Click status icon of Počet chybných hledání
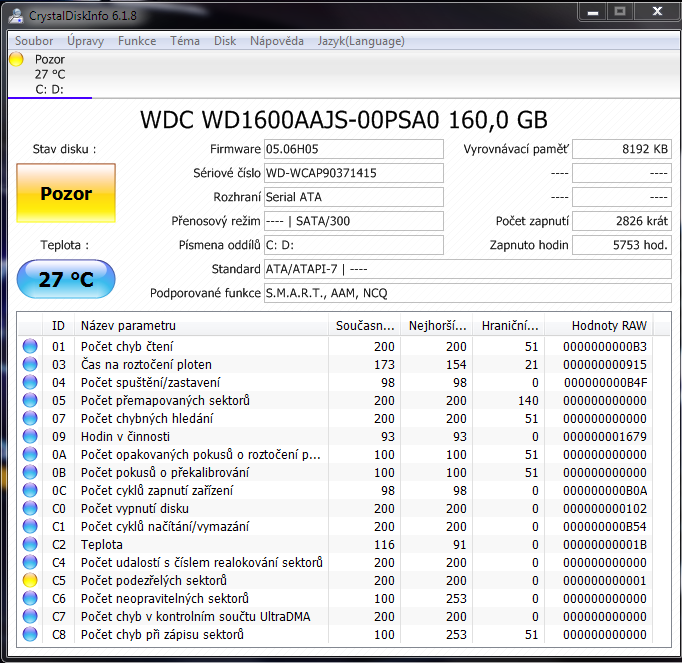The width and height of the screenshot is (682, 663). [x=30, y=418]
